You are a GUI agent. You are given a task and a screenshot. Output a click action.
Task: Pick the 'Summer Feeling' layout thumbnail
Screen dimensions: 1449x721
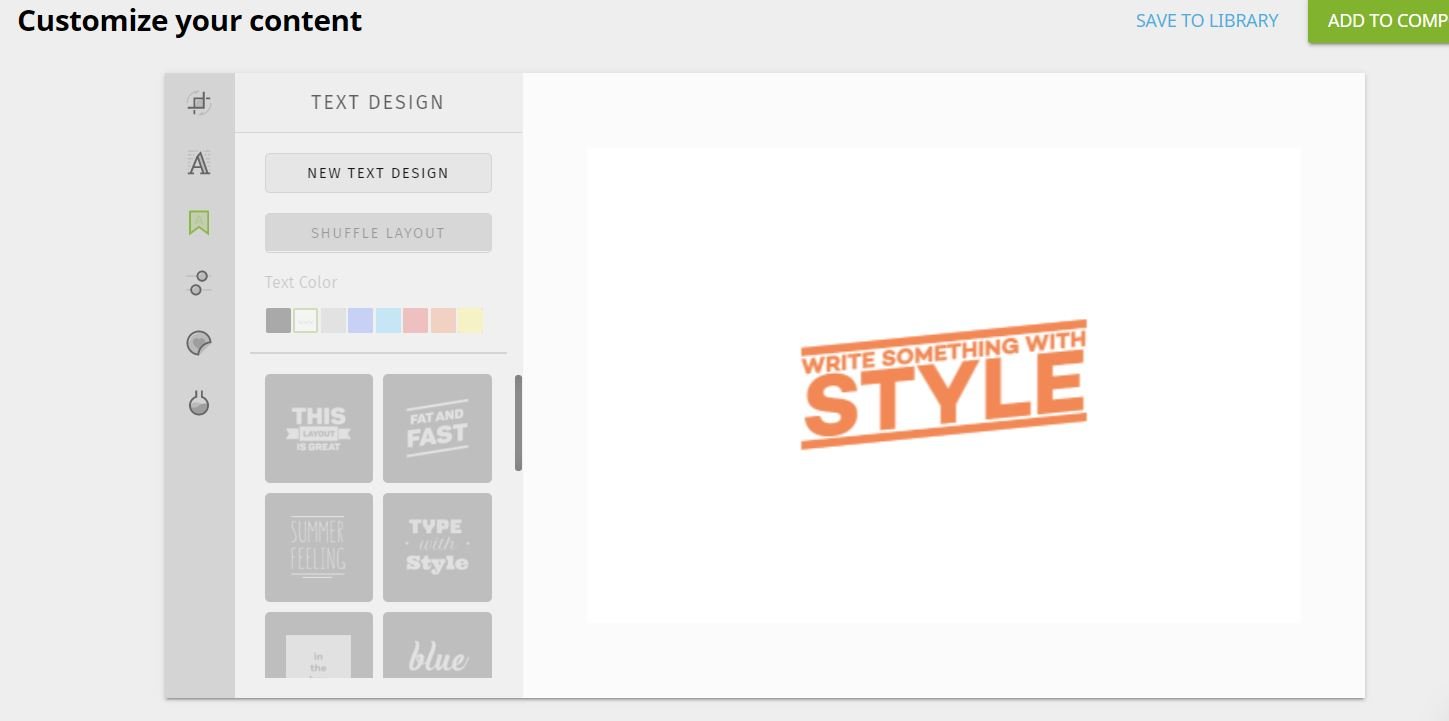(x=318, y=547)
